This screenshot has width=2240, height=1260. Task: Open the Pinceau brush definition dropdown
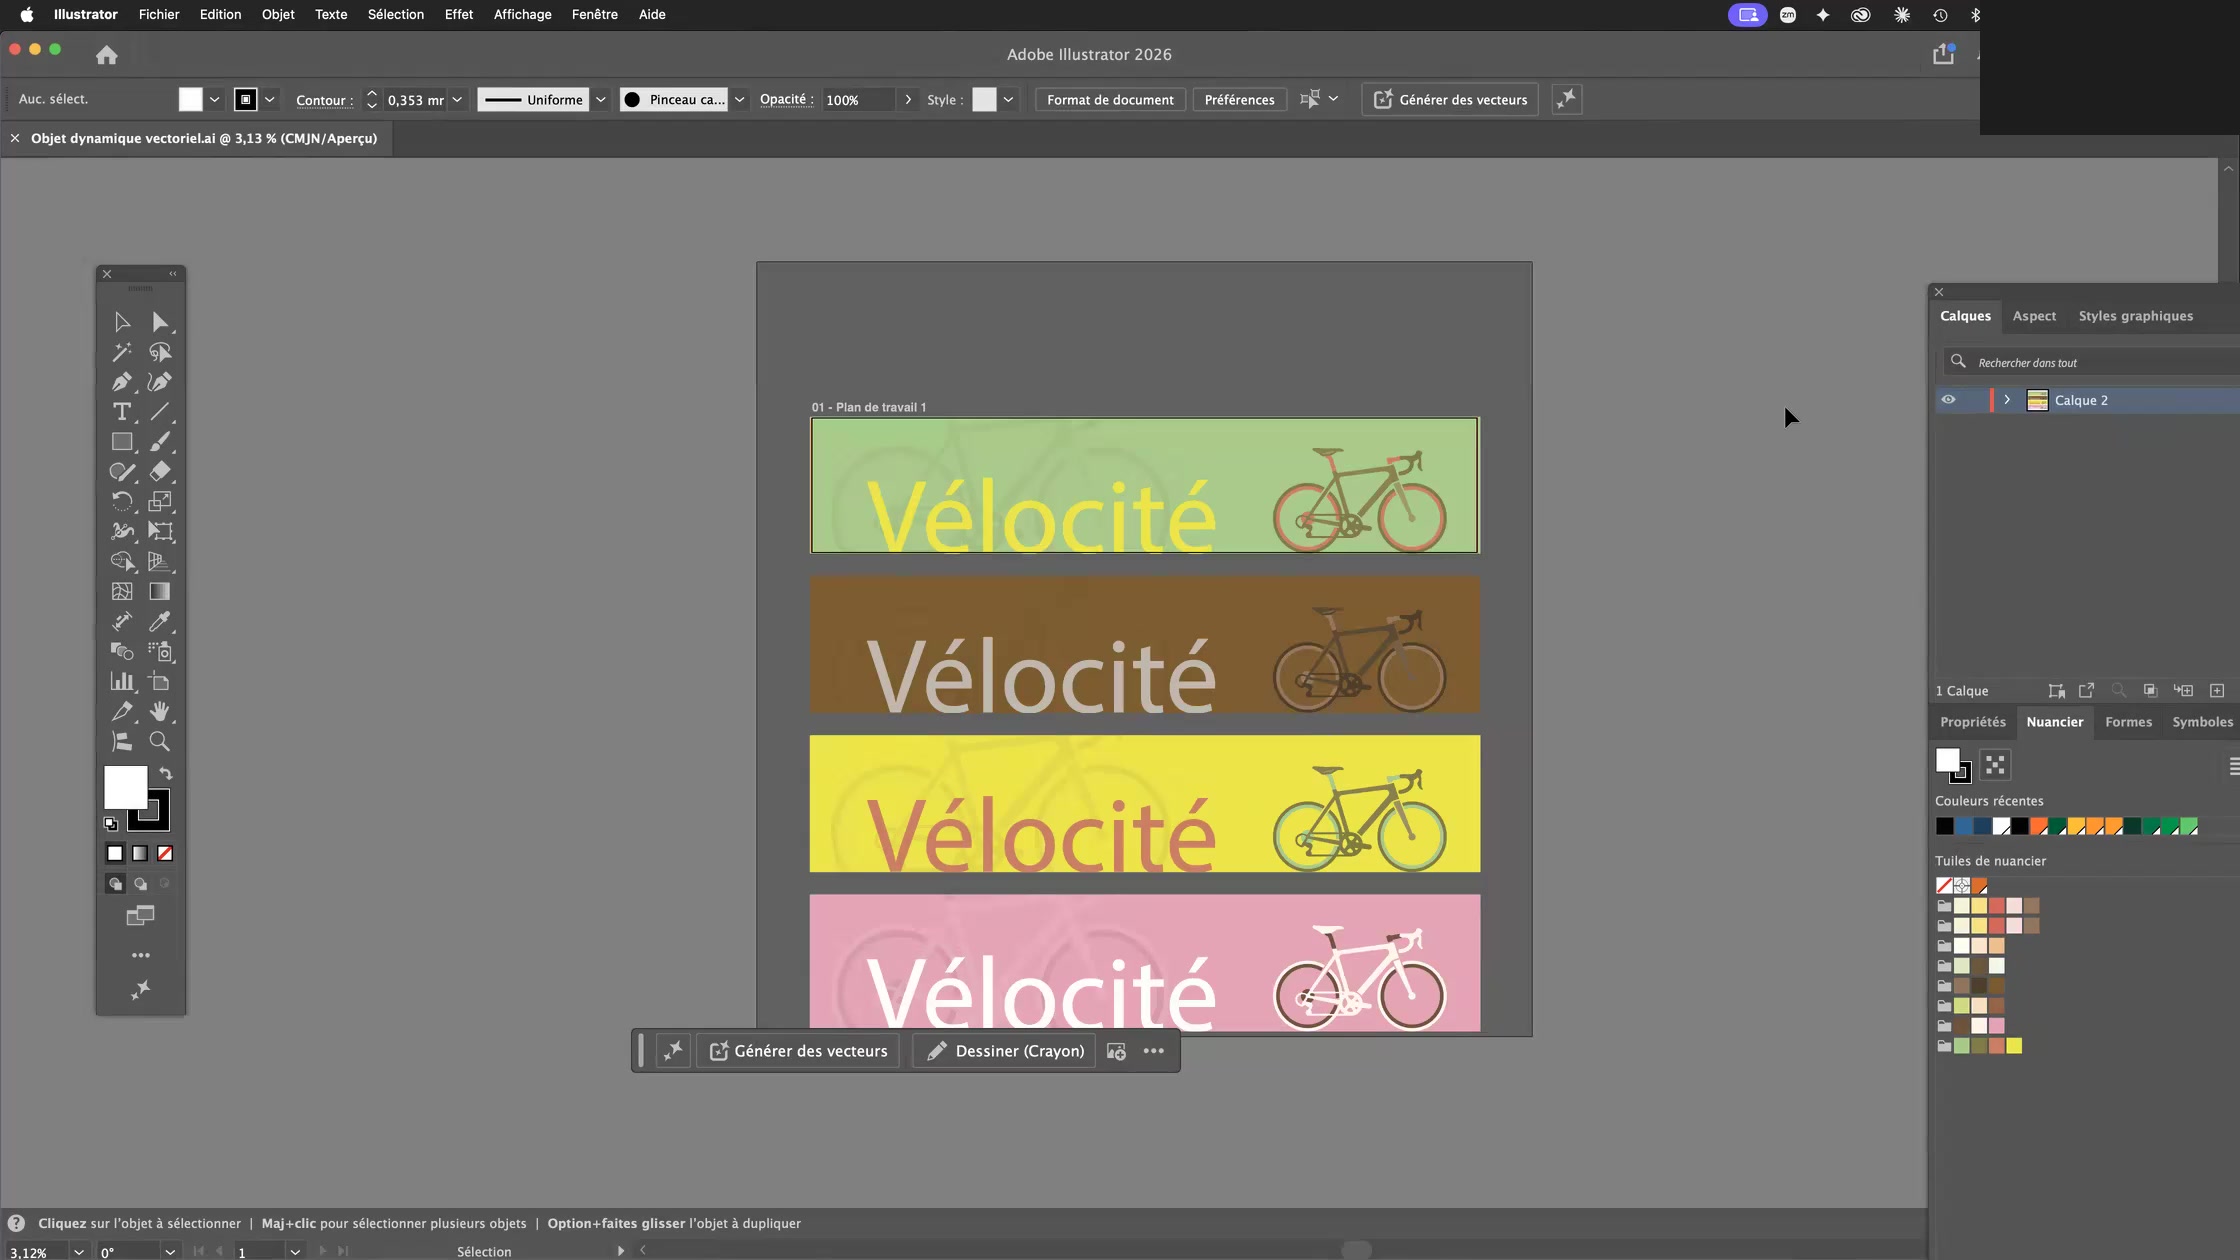click(740, 99)
